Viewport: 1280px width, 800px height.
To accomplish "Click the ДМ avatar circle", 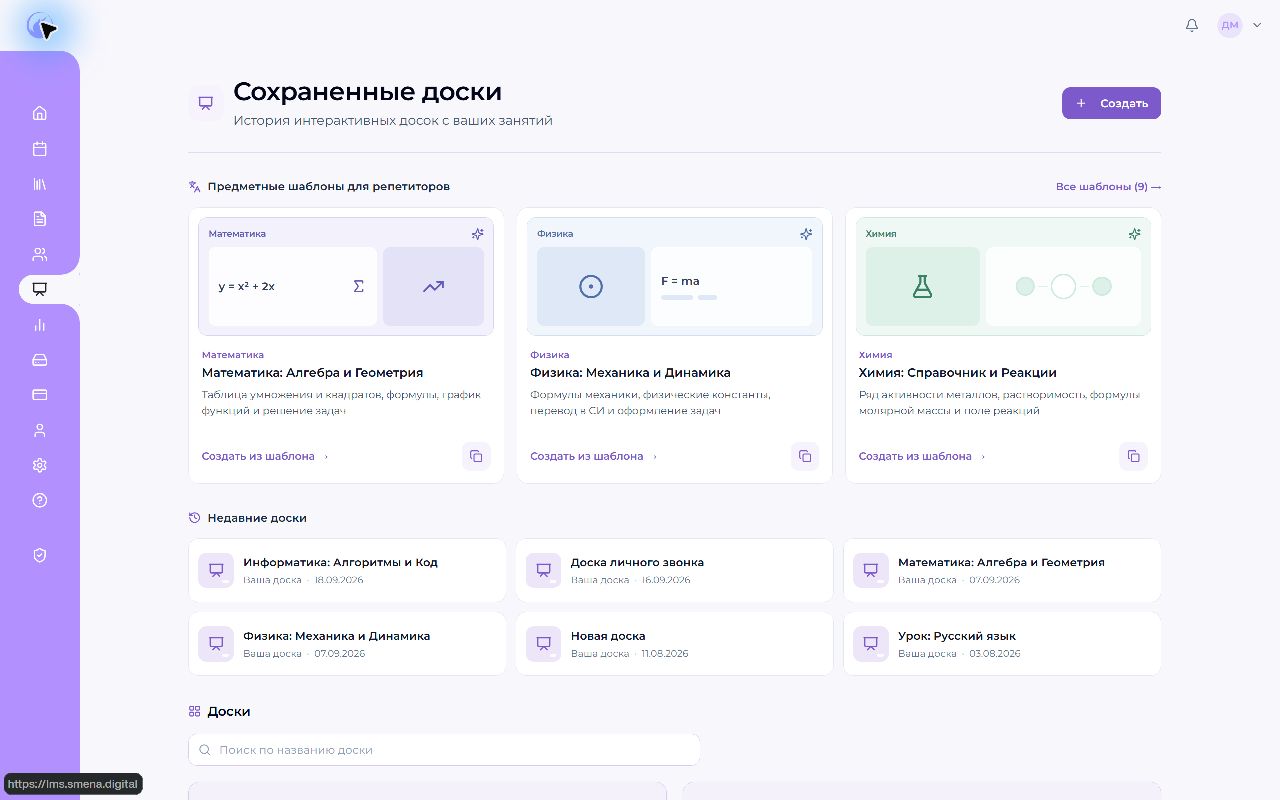I will 1229,26.
